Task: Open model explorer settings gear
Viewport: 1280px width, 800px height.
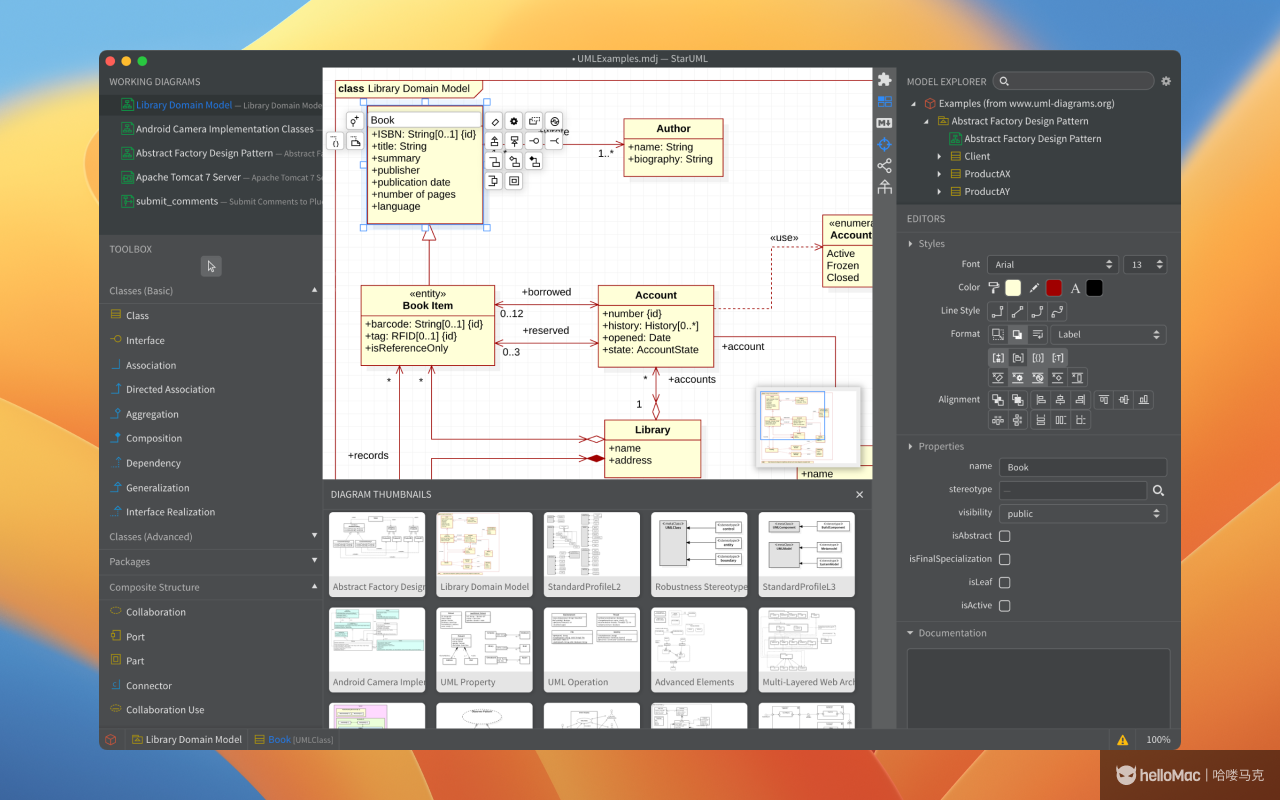Action: pyautogui.click(x=1166, y=81)
